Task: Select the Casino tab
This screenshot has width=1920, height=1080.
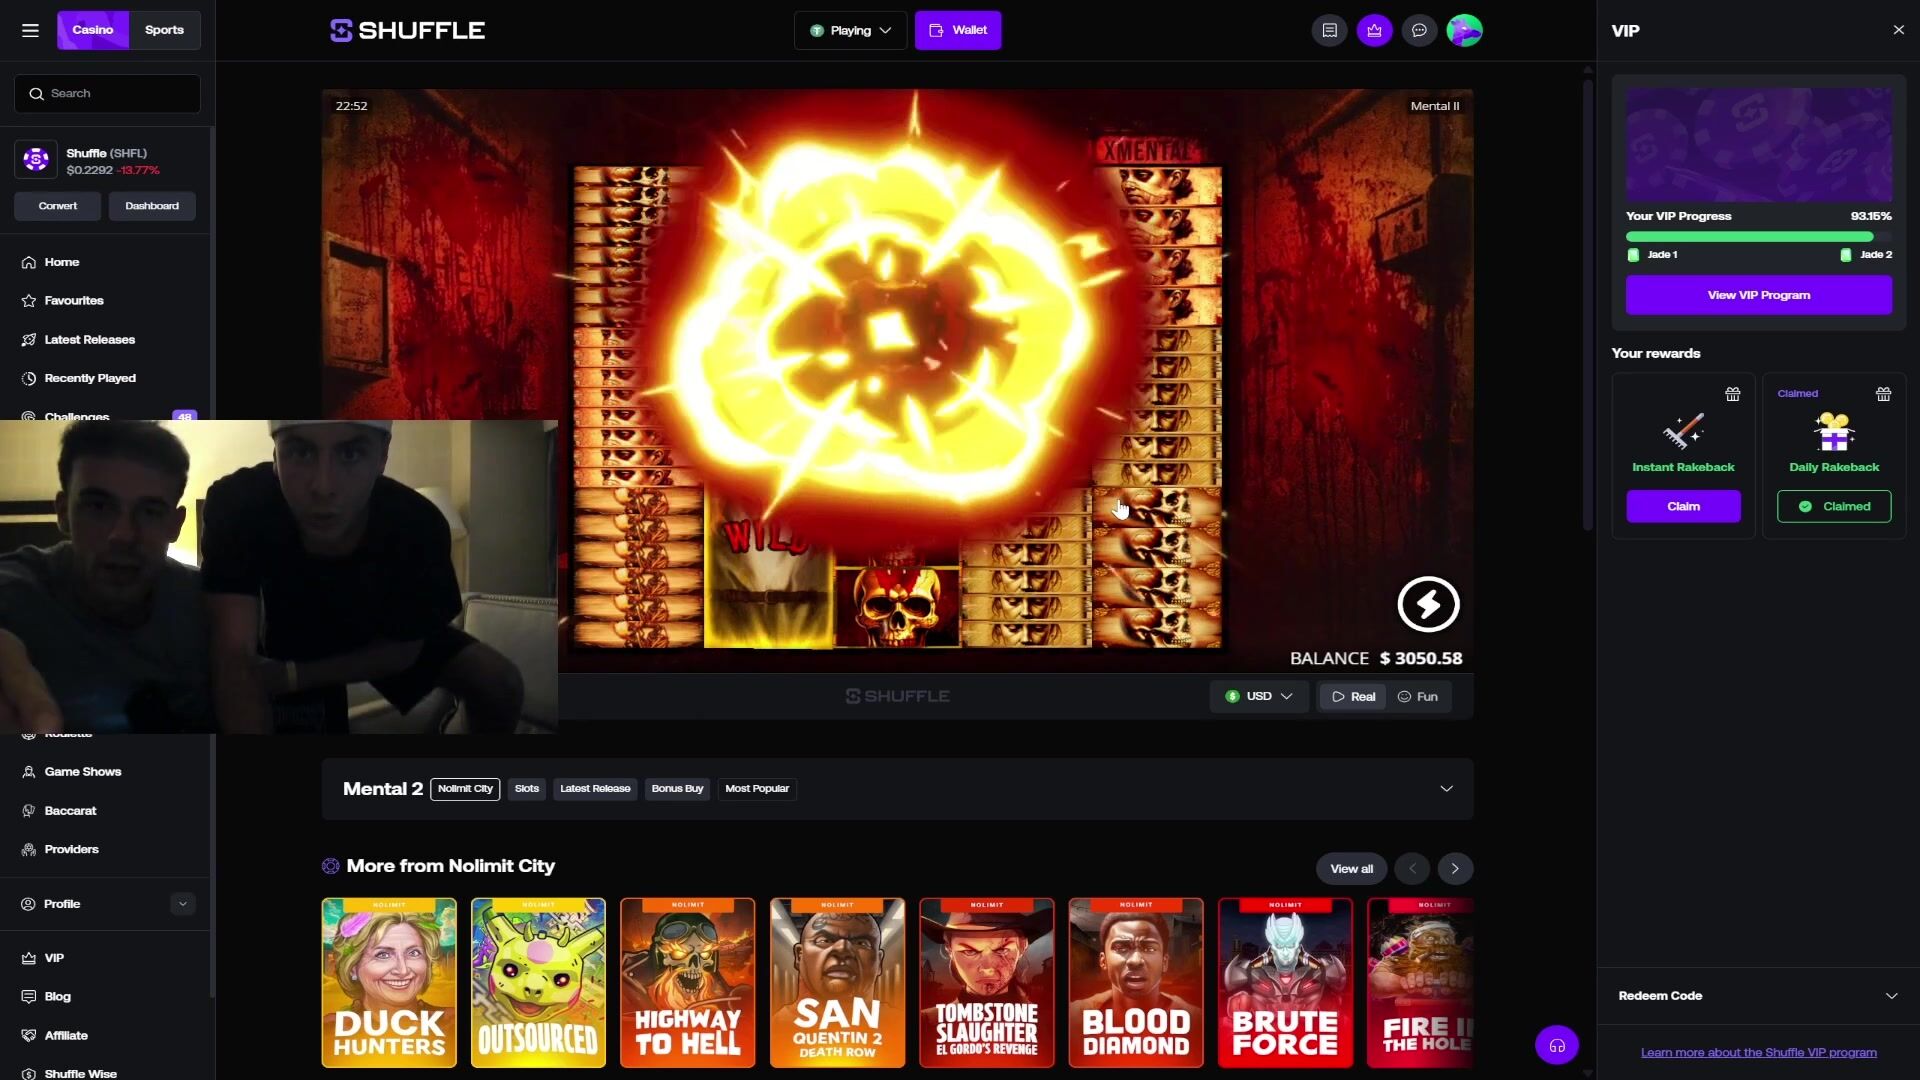Action: click(x=93, y=30)
